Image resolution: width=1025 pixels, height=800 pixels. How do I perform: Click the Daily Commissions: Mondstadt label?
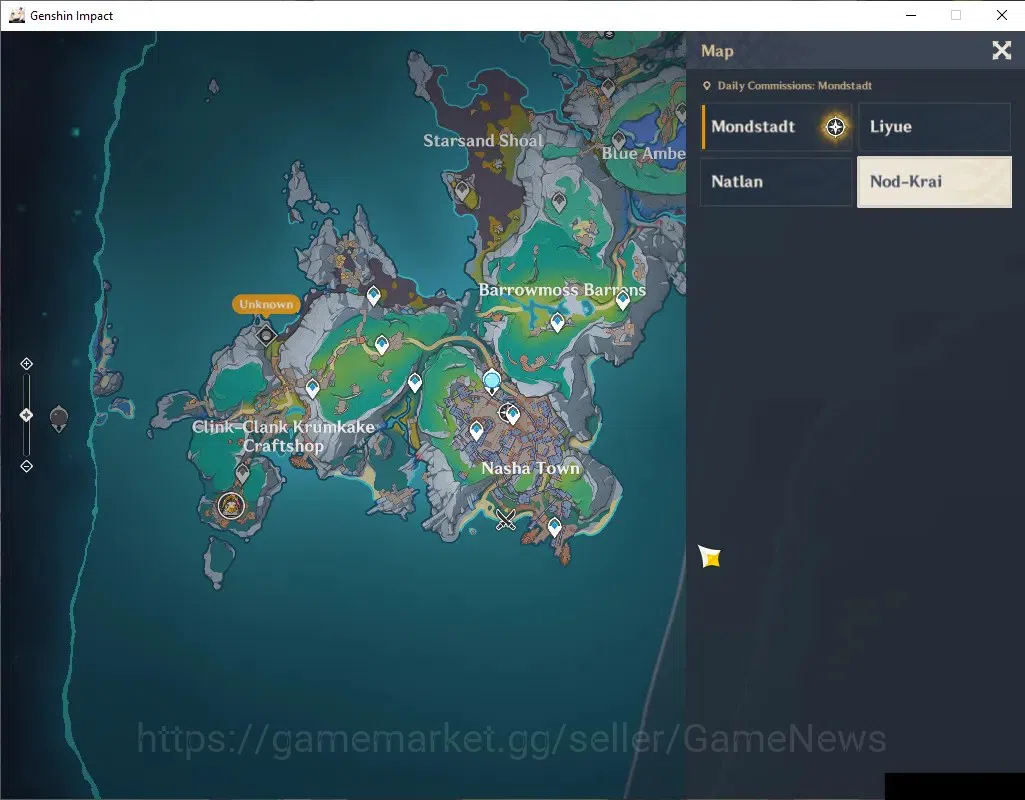(794, 86)
